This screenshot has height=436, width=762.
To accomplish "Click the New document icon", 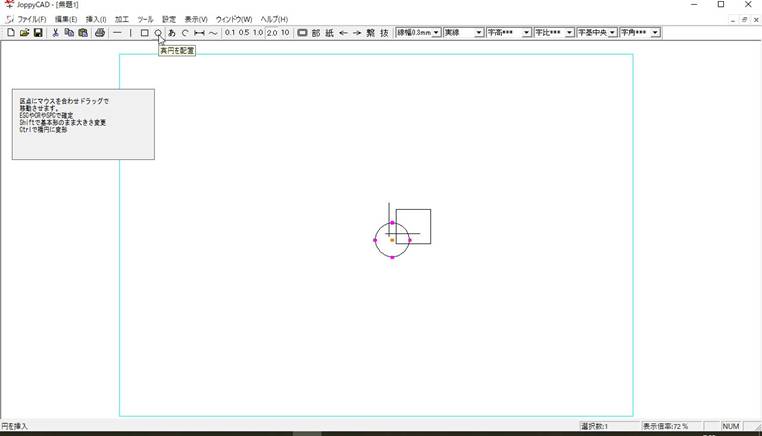I will 10,33.
